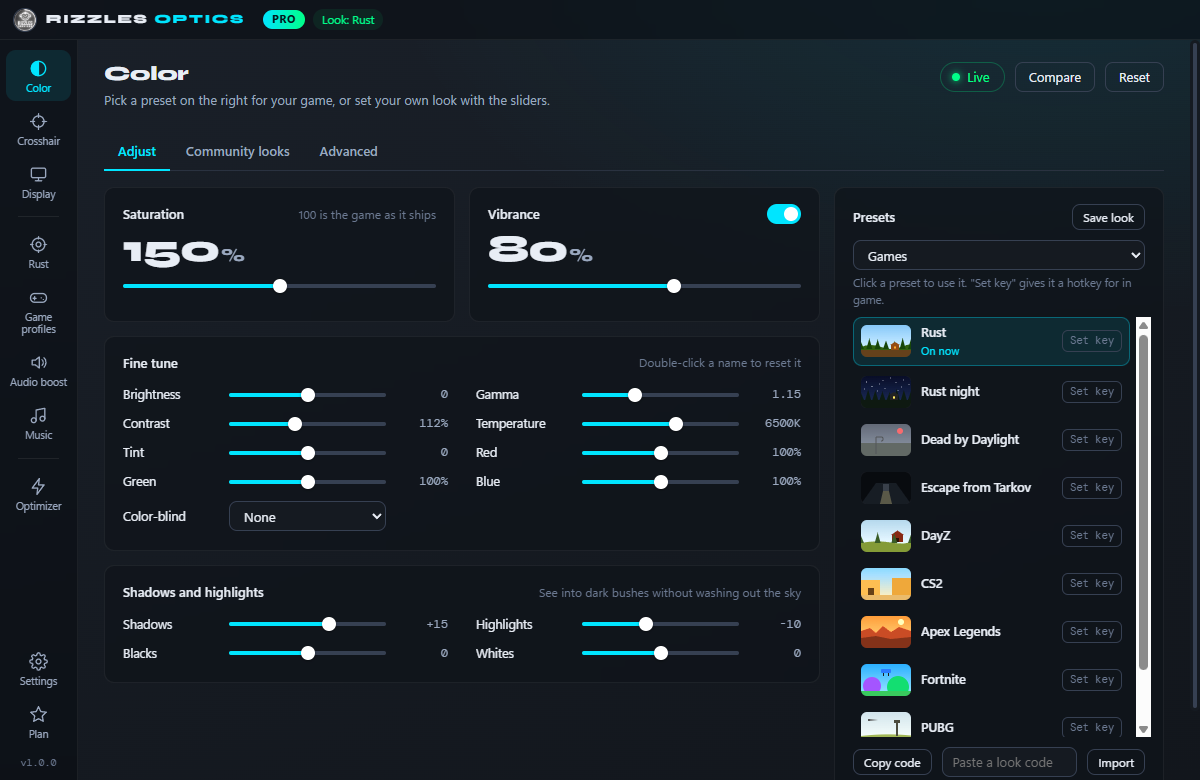Viewport: 1200px width, 780px height.
Task: Click the PRO badge in header
Action: point(284,19)
